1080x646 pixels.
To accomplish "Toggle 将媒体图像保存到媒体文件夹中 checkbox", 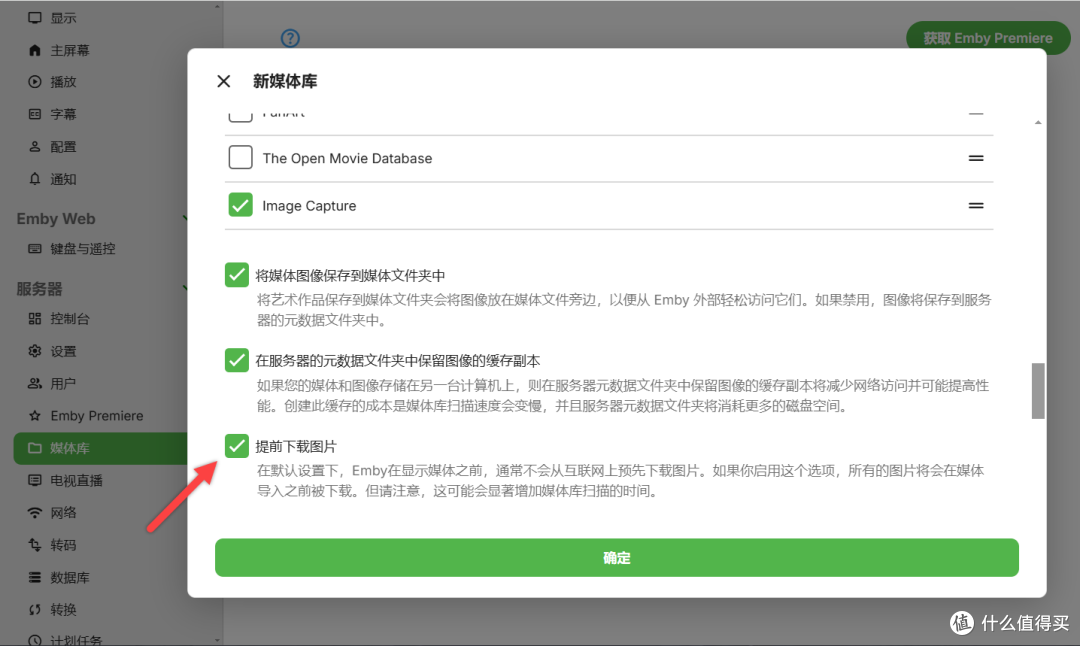I will (236, 275).
